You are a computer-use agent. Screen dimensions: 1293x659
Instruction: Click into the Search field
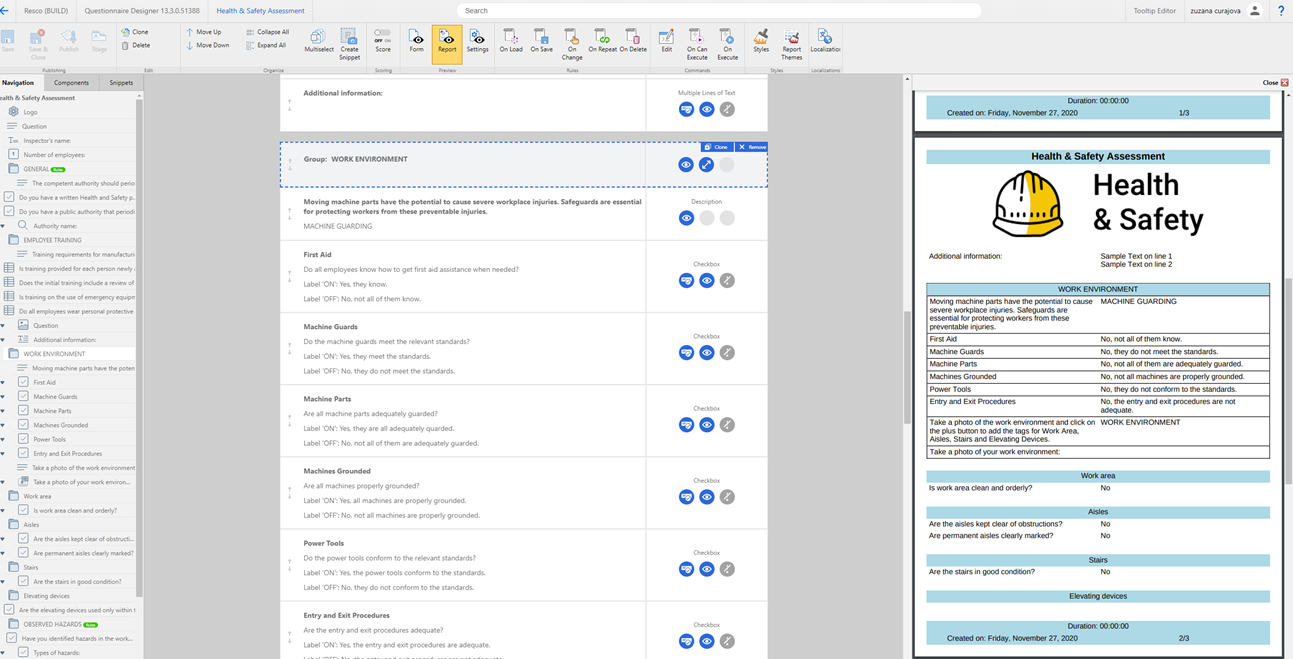719,11
